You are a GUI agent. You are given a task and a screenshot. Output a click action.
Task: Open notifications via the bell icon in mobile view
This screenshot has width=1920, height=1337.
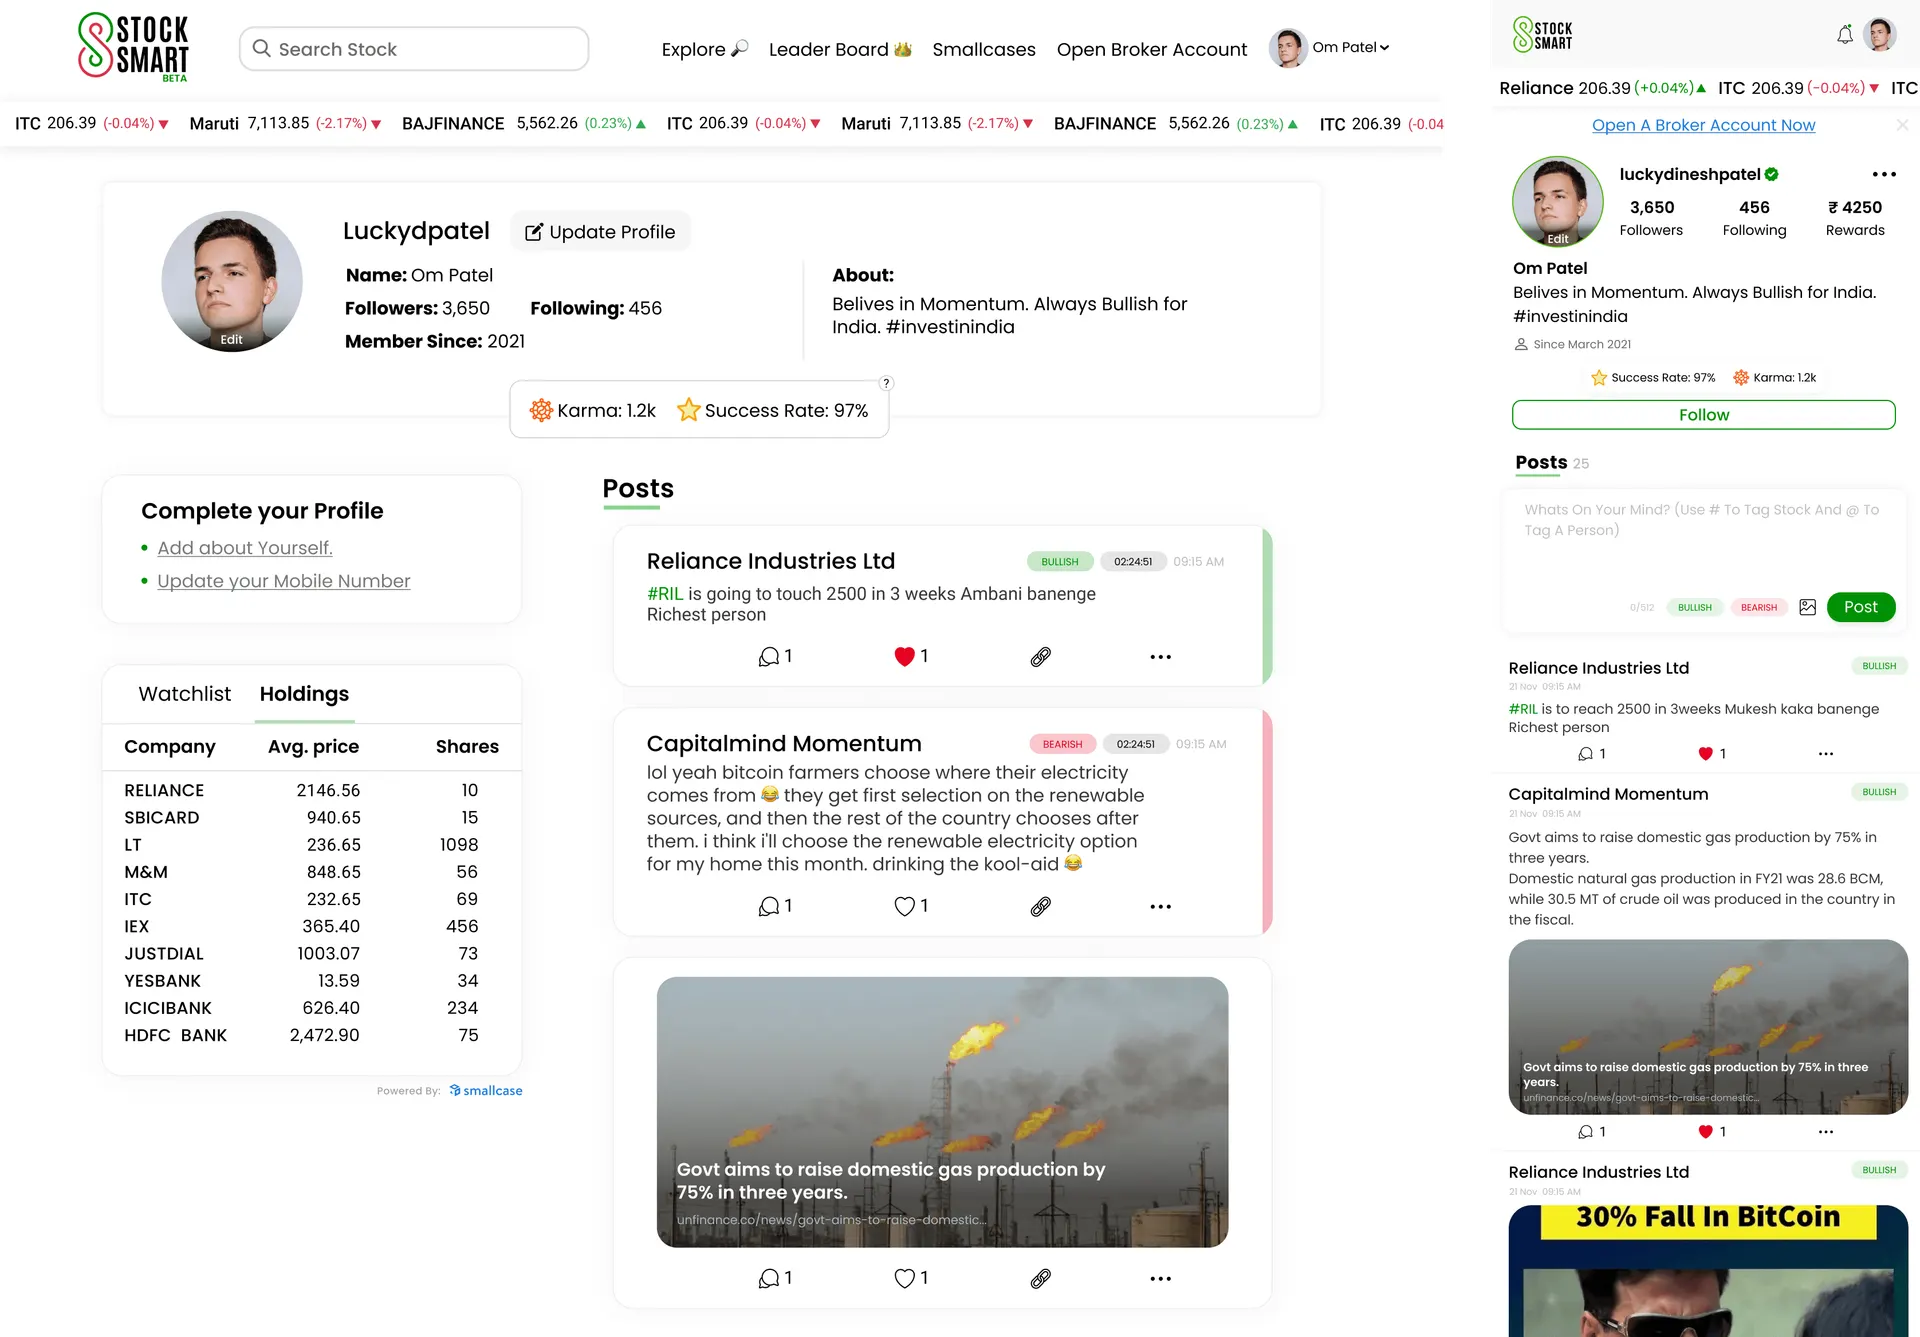pyautogui.click(x=1845, y=35)
